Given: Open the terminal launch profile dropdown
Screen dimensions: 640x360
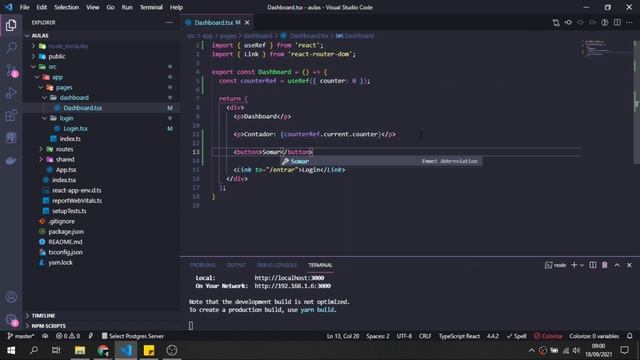Looking at the screenshot, I should pos(582,265).
